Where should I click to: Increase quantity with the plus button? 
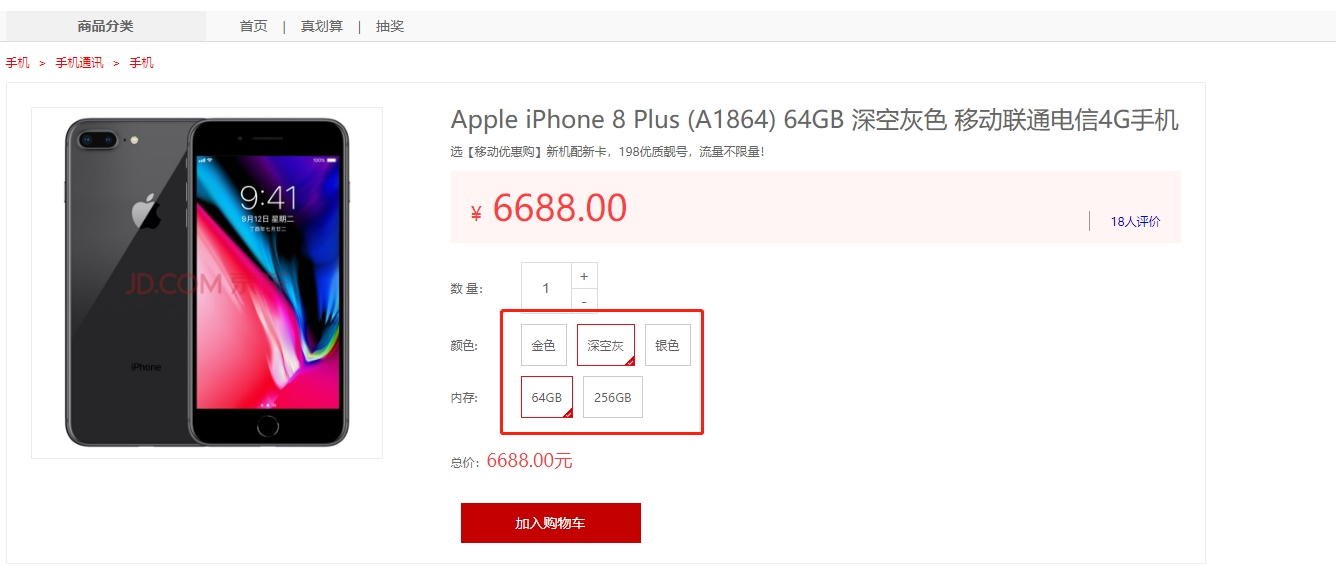tap(584, 276)
